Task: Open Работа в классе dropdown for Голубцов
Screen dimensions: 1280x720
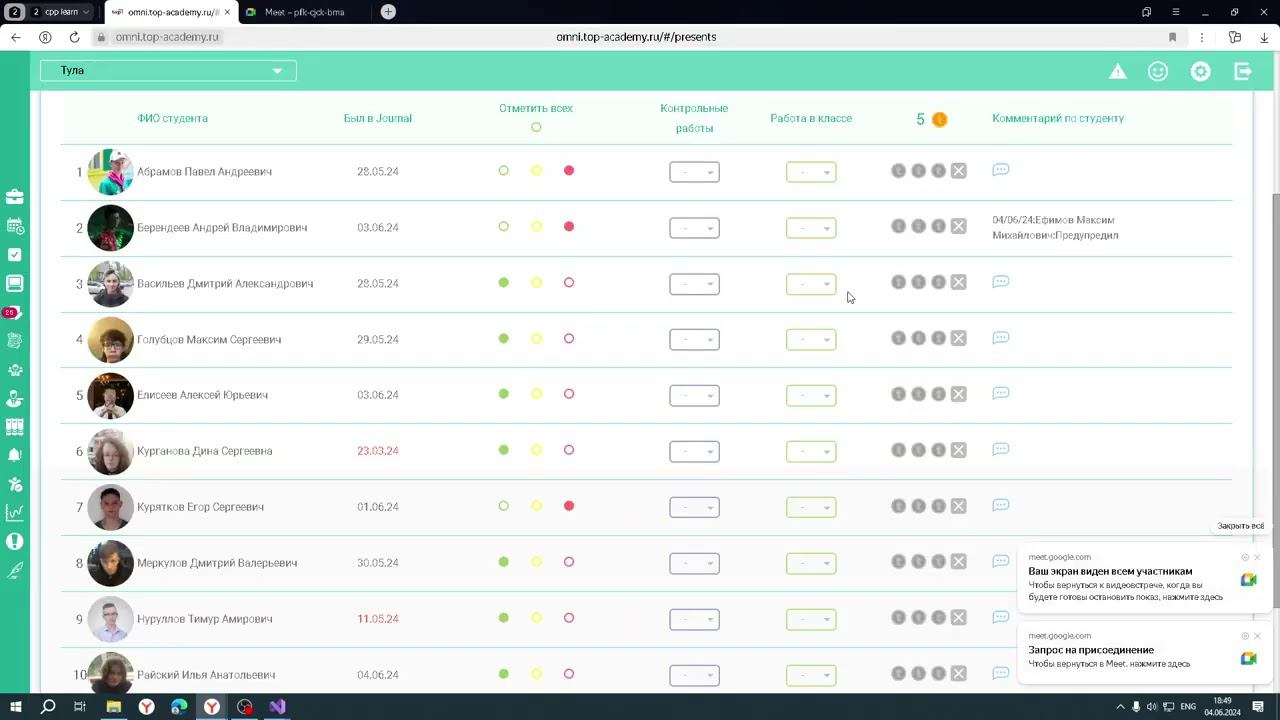Action: click(x=811, y=340)
